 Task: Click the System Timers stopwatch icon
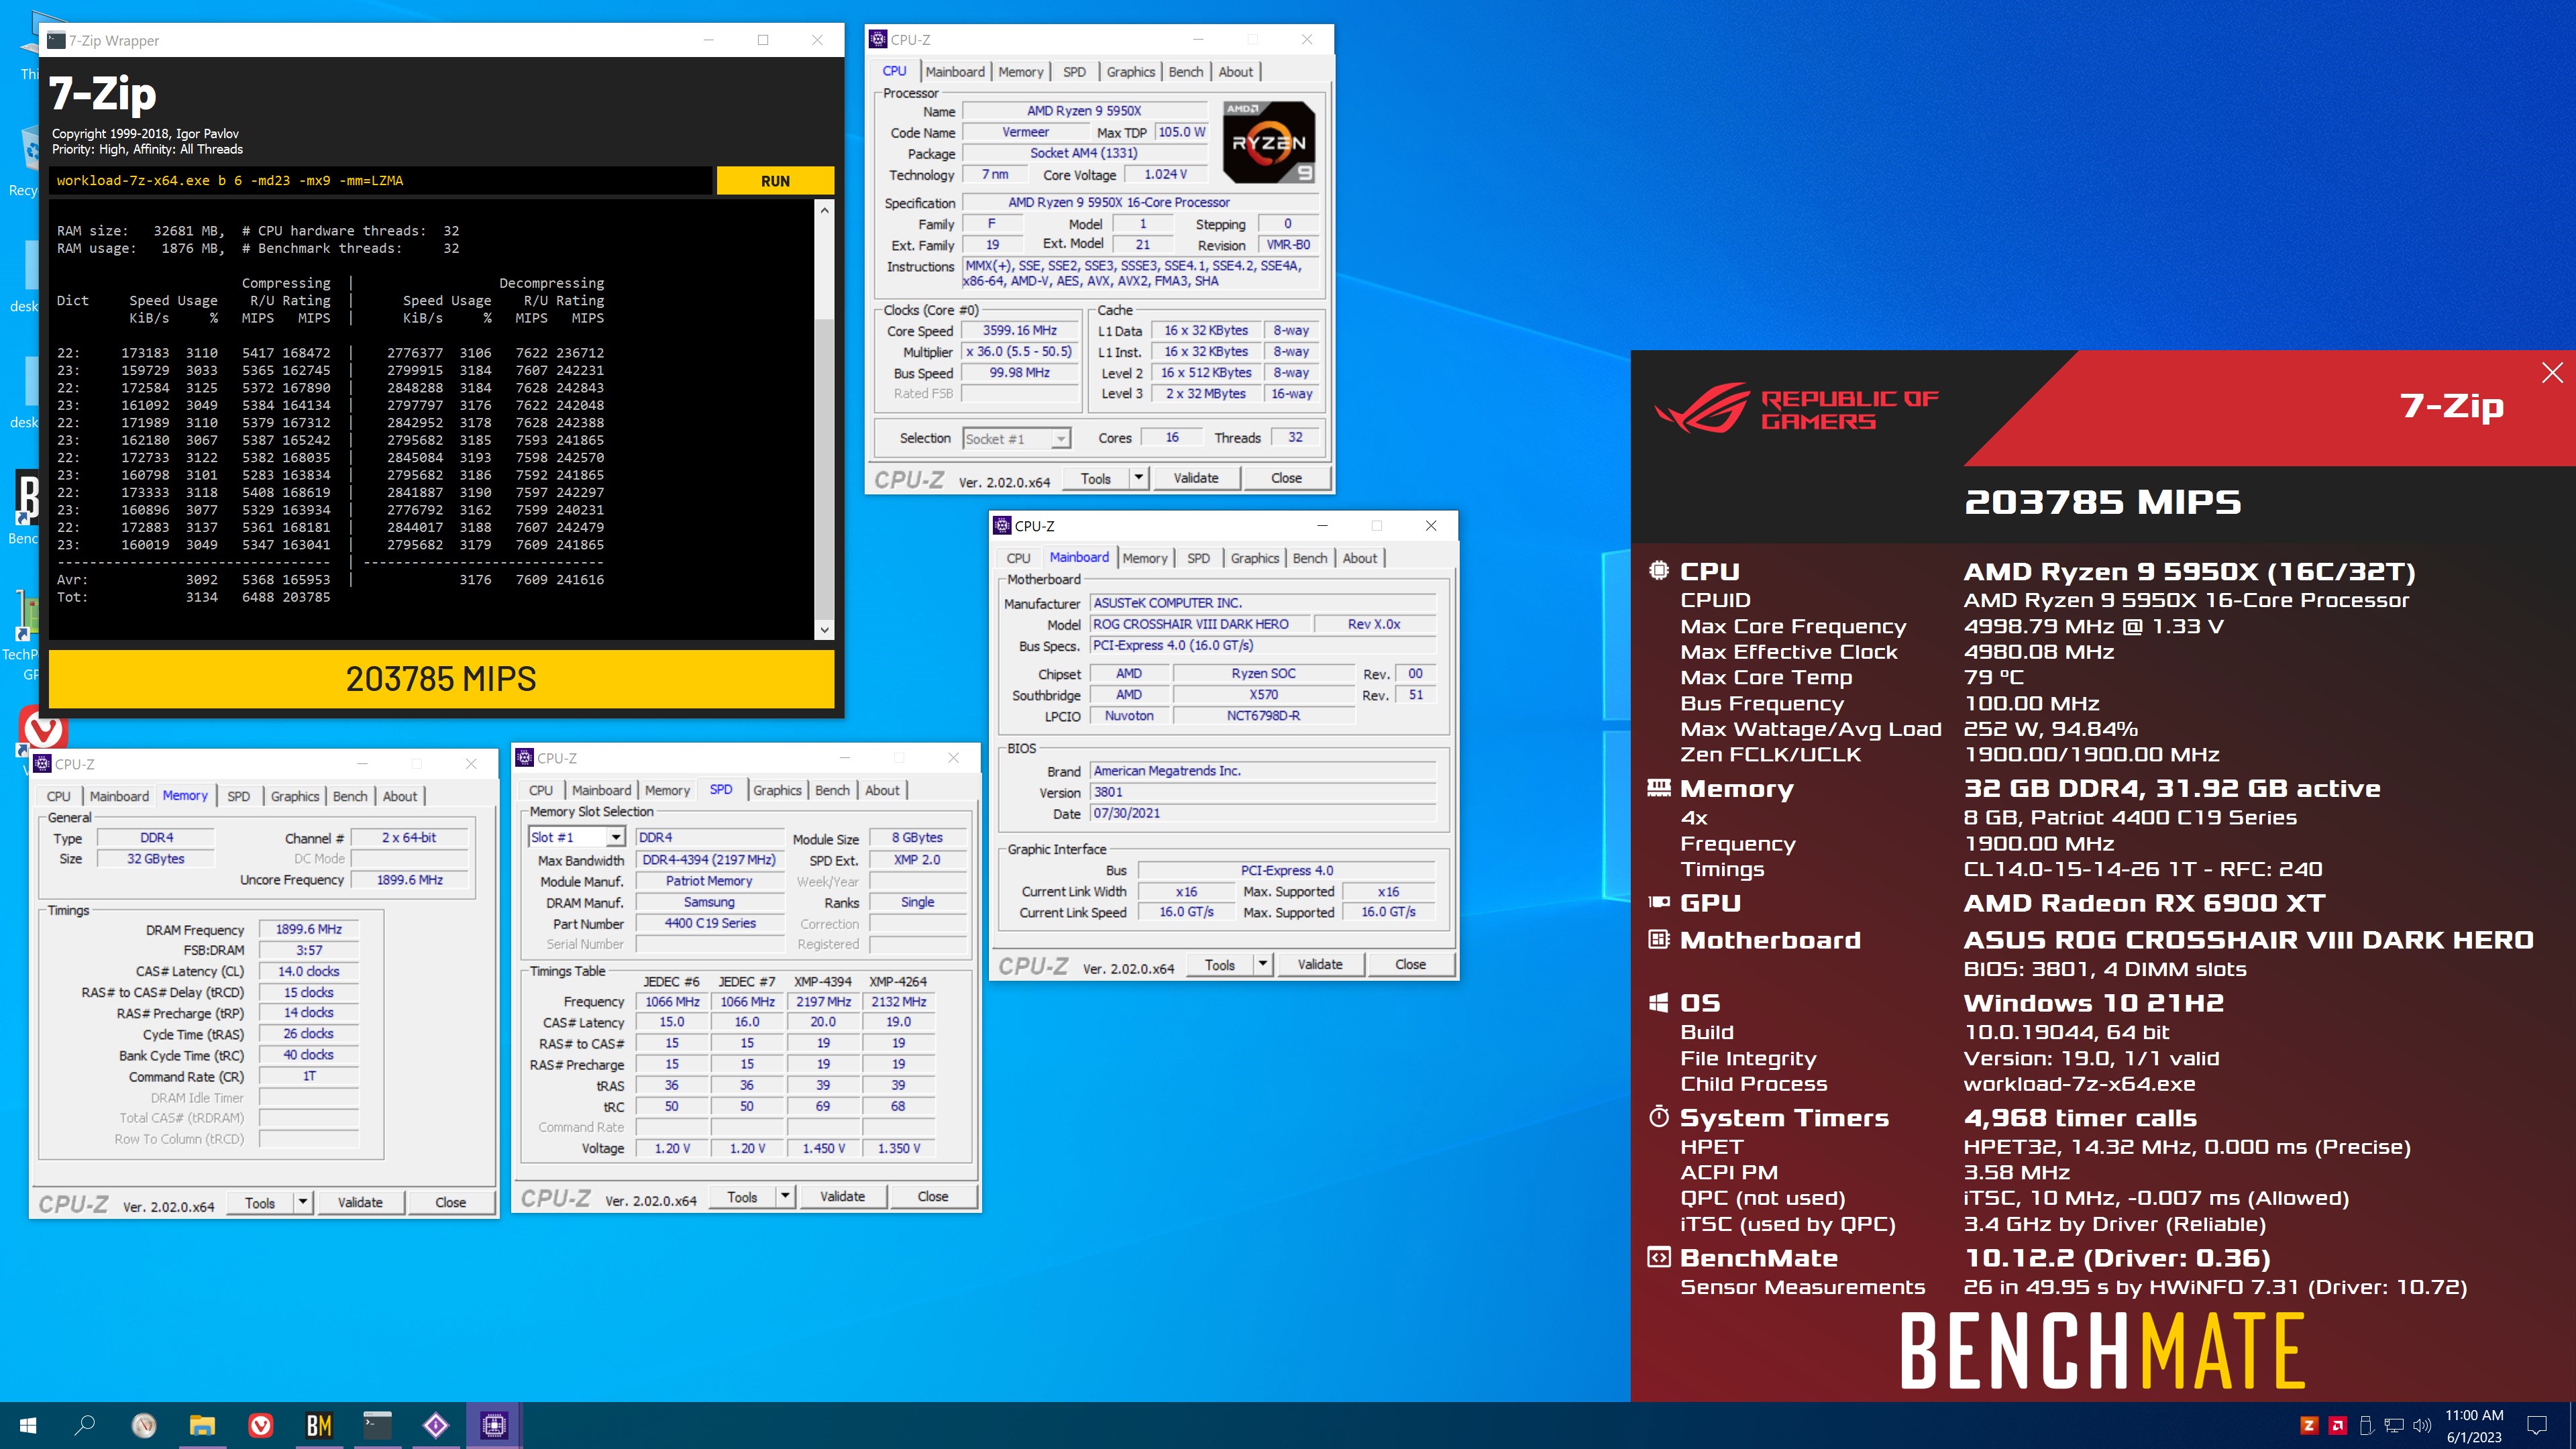[1658, 1116]
